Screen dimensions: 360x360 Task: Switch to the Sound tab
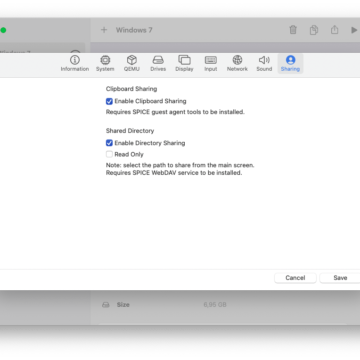point(264,63)
